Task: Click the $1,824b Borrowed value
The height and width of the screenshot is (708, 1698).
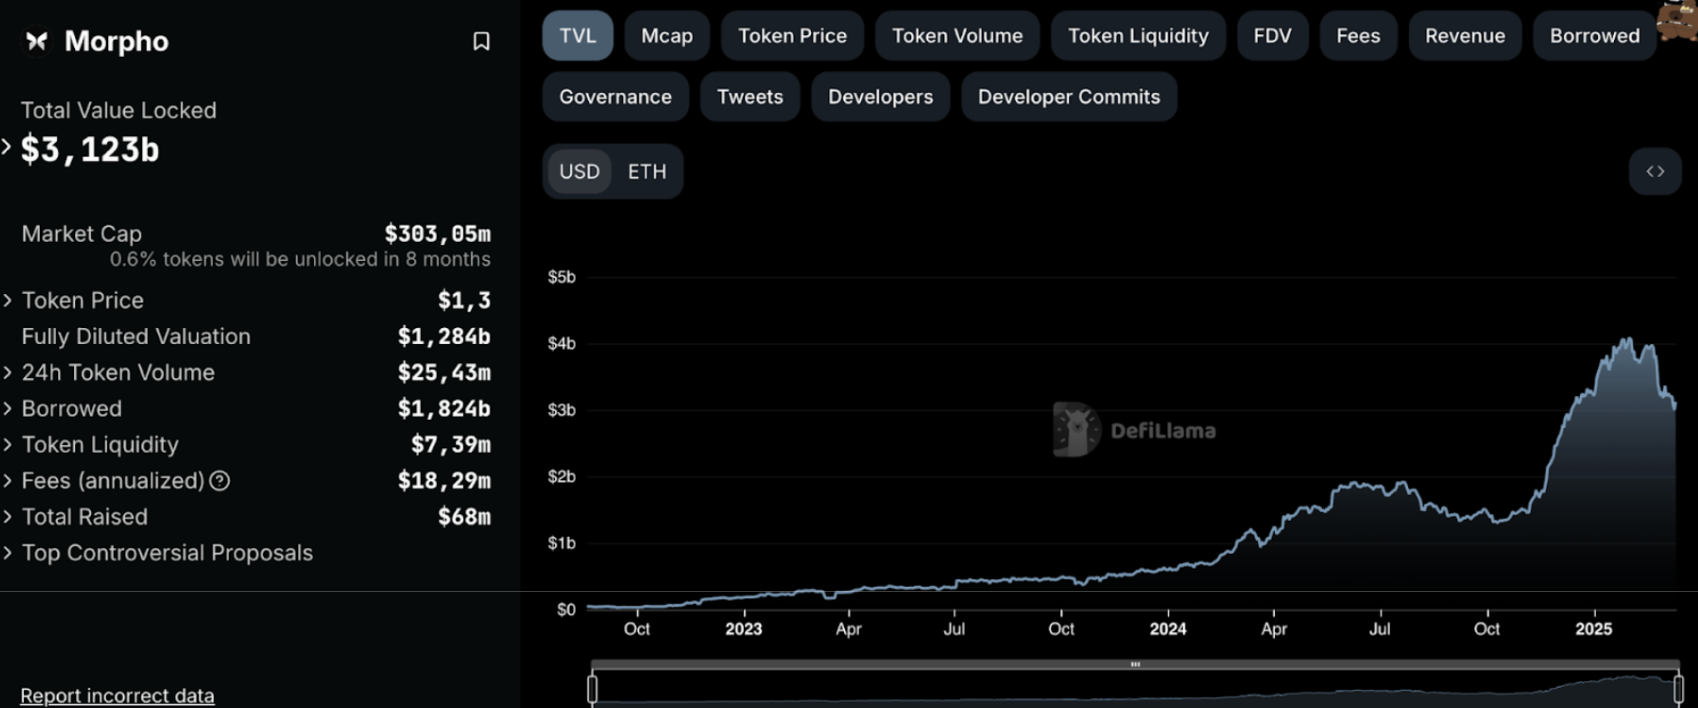Action: pyautogui.click(x=444, y=408)
